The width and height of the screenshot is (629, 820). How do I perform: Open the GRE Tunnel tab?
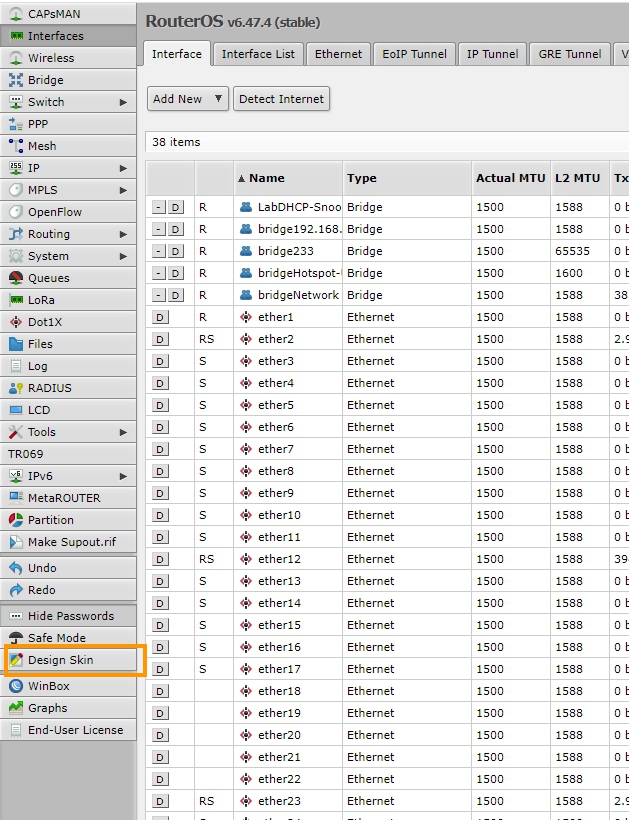point(570,54)
